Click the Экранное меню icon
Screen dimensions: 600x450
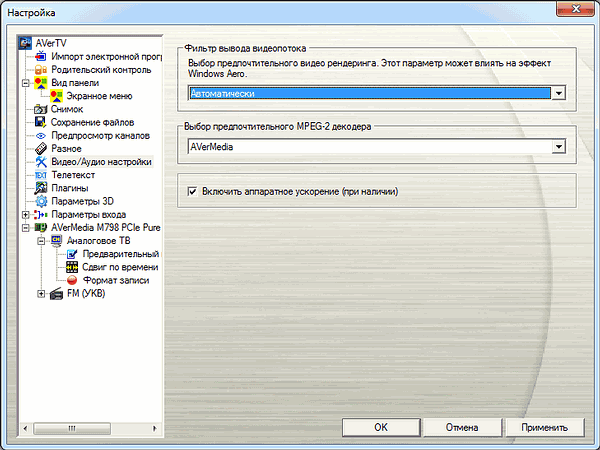point(56,96)
